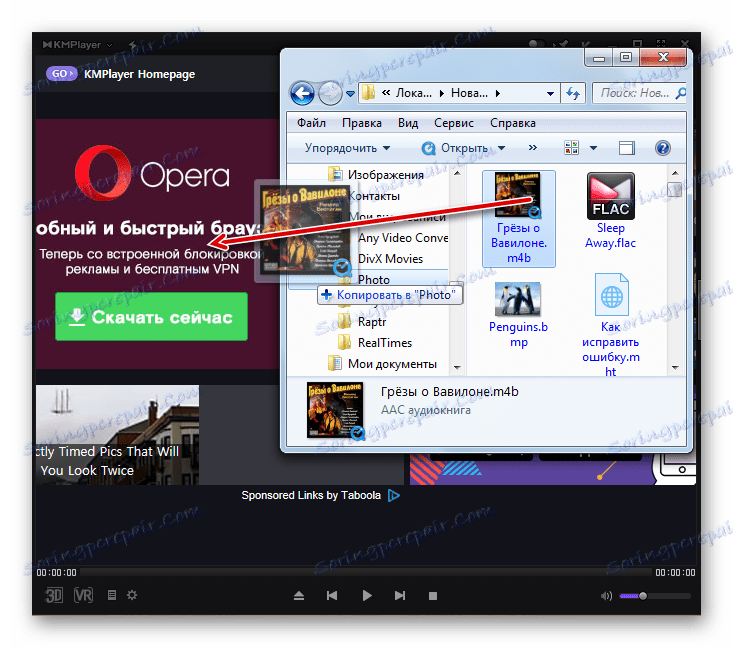The height and width of the screenshot is (648, 733).
Task: Open the recent pages dropdown arrow
Action: click(350, 94)
